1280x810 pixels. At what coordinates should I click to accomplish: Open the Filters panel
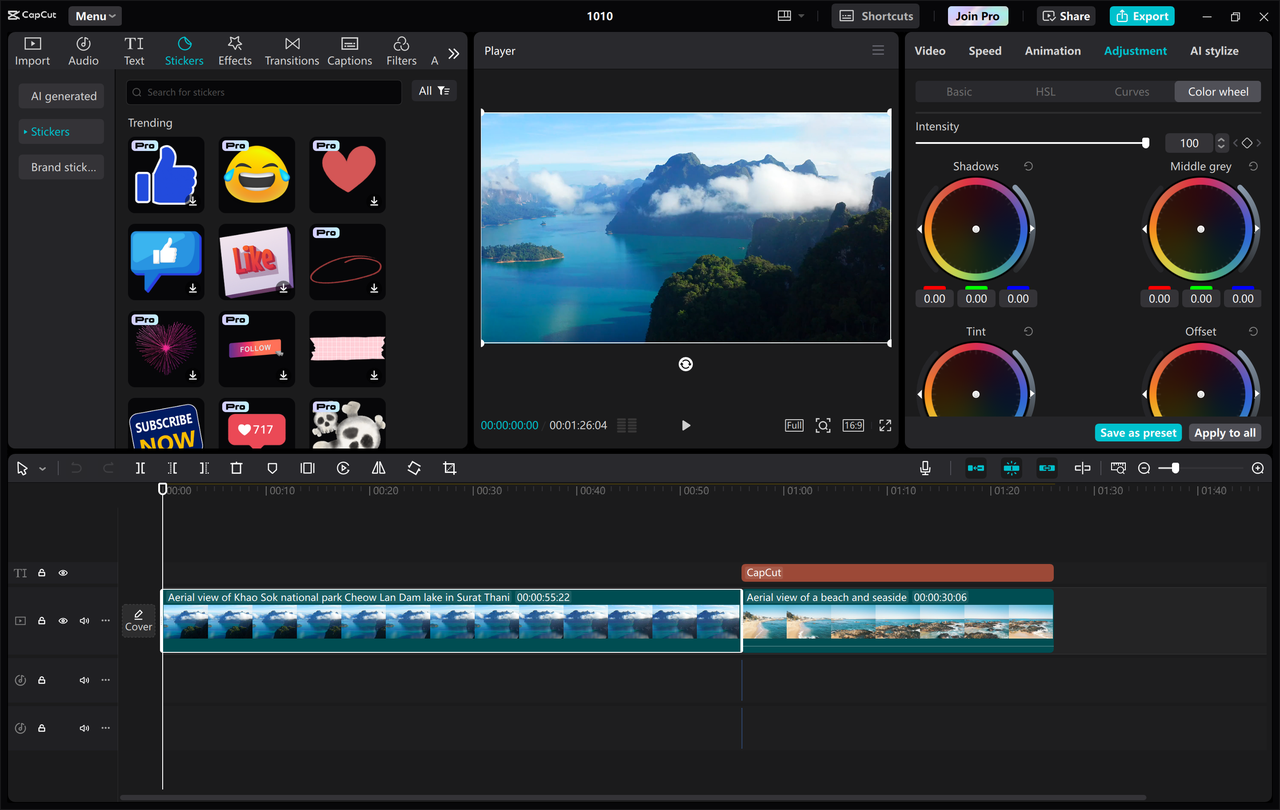(401, 51)
